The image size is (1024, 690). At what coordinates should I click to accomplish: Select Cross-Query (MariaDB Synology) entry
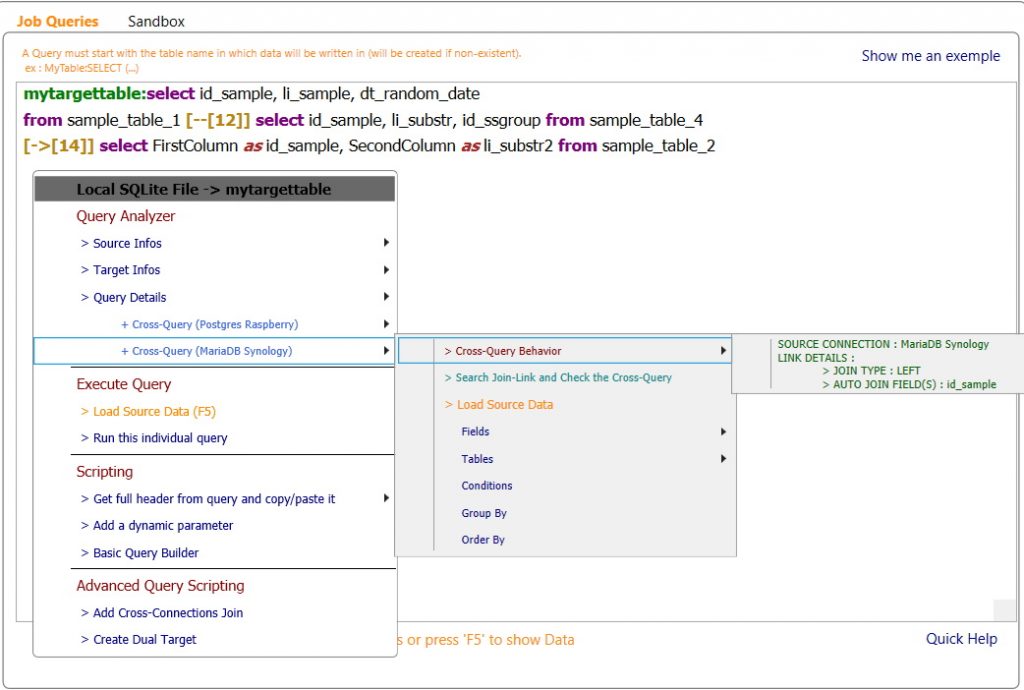[x=214, y=351]
